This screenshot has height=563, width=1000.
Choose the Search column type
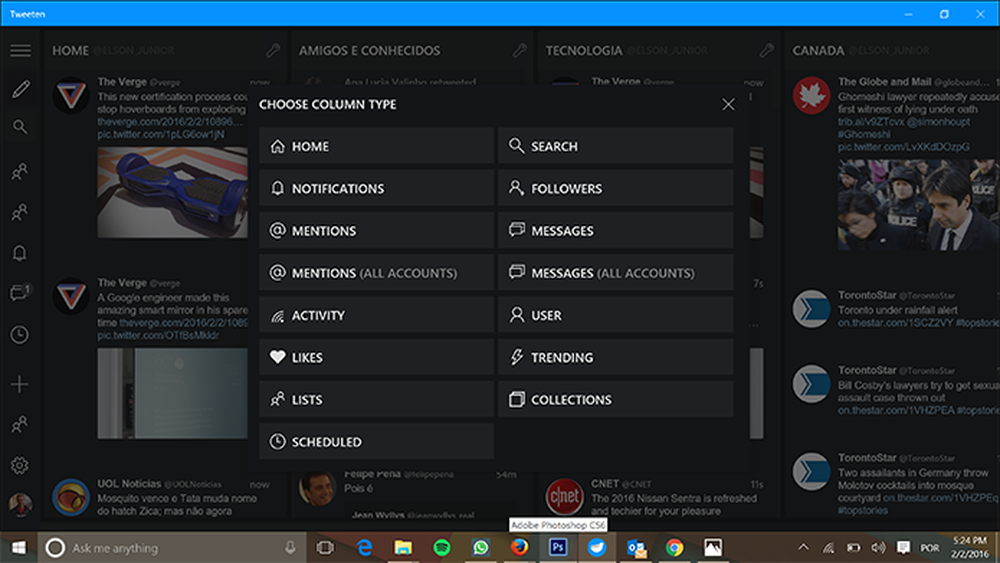click(616, 146)
